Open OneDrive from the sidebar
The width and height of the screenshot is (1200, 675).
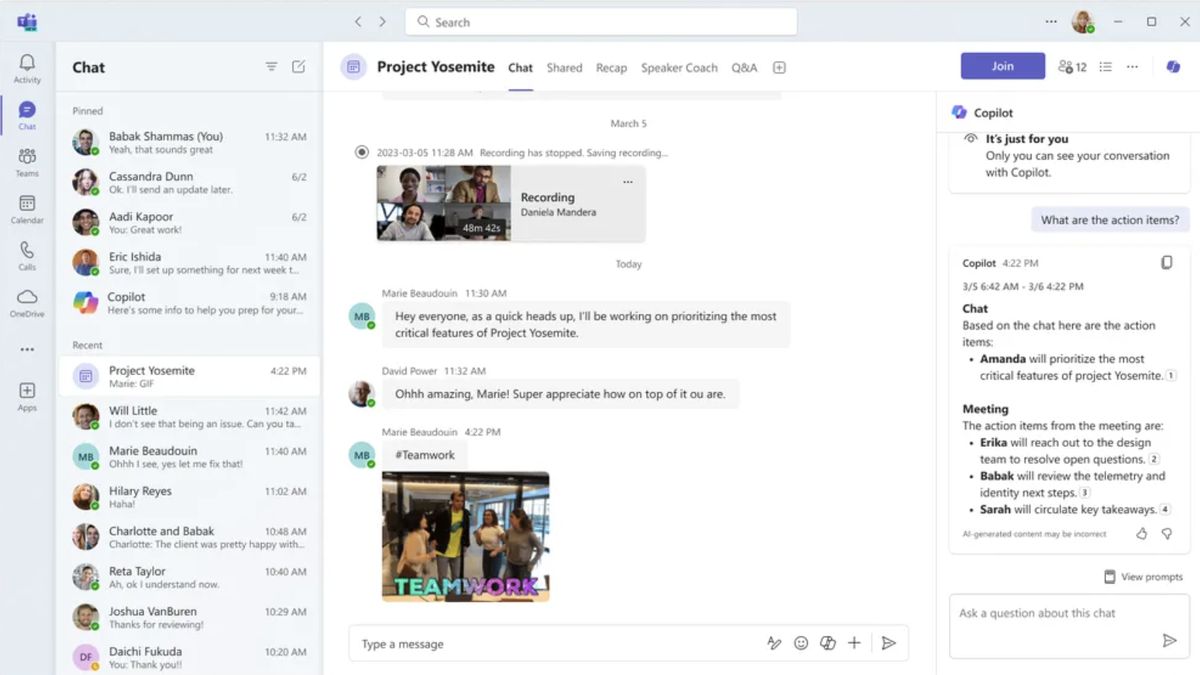pyautogui.click(x=27, y=302)
